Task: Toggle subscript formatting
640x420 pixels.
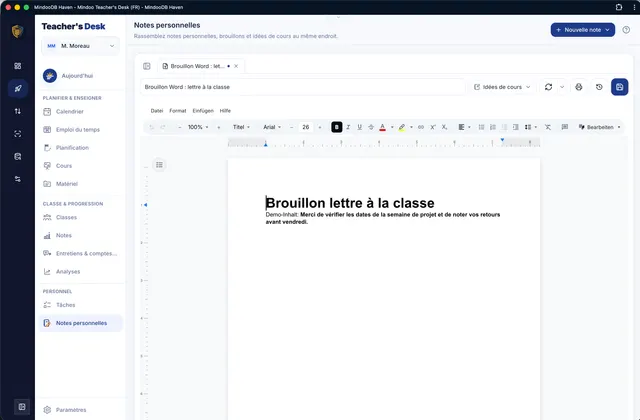Action: (444, 127)
